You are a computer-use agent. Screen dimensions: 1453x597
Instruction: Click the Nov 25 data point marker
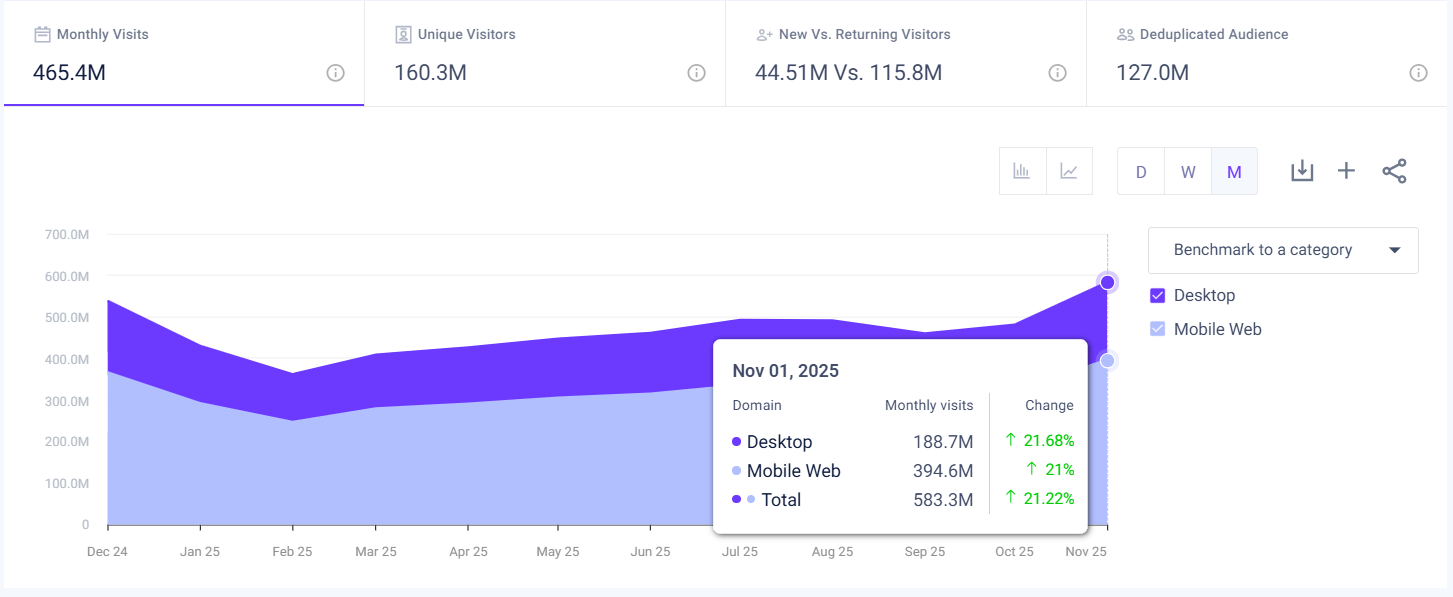tap(1107, 282)
